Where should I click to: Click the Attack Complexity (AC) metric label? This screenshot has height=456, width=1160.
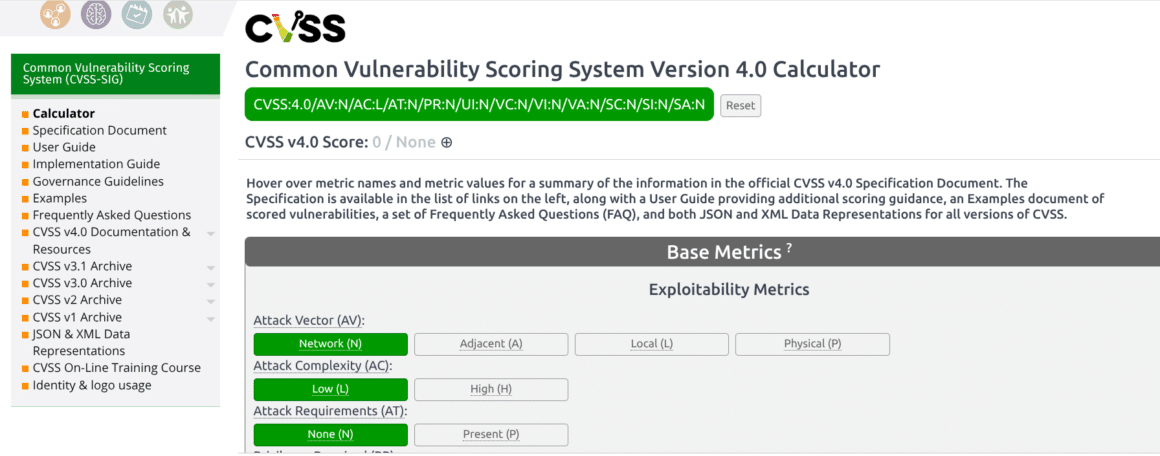(x=323, y=366)
